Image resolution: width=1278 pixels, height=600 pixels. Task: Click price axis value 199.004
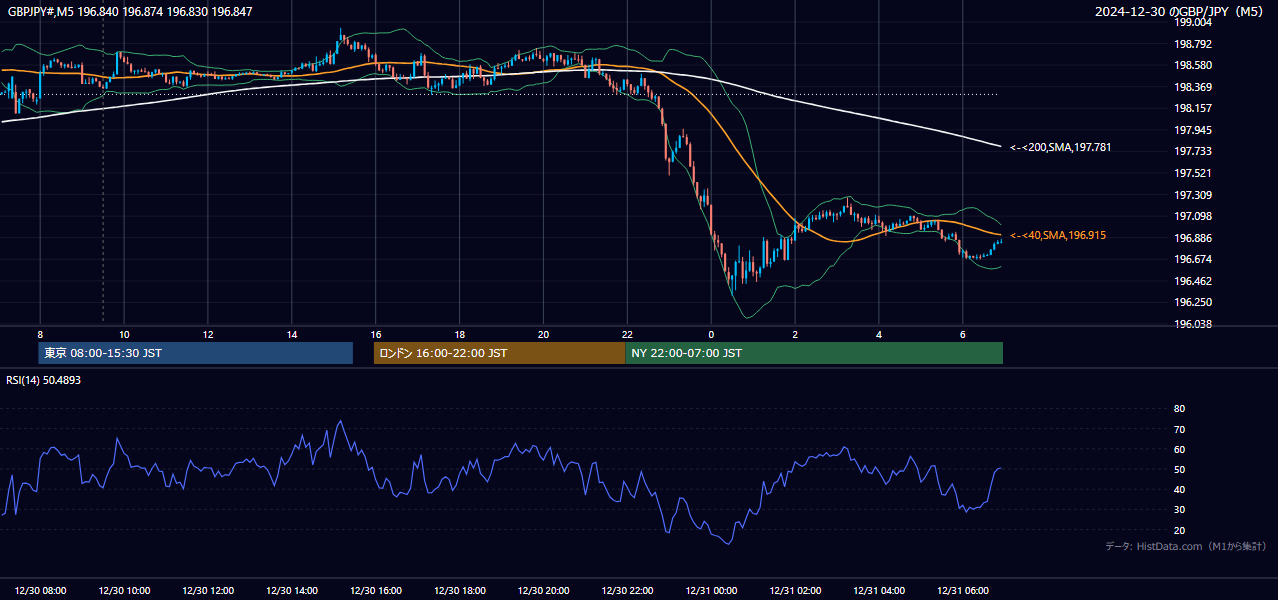tap(1192, 22)
